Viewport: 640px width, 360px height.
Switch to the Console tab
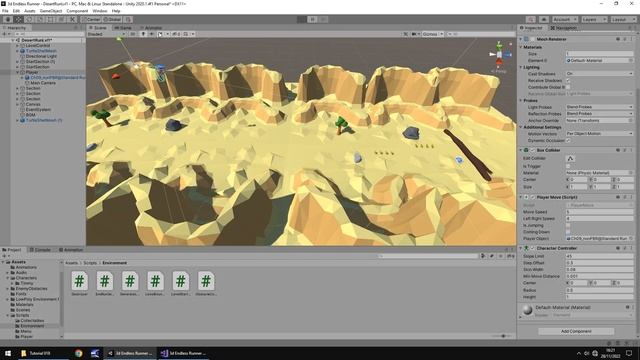[40, 249]
